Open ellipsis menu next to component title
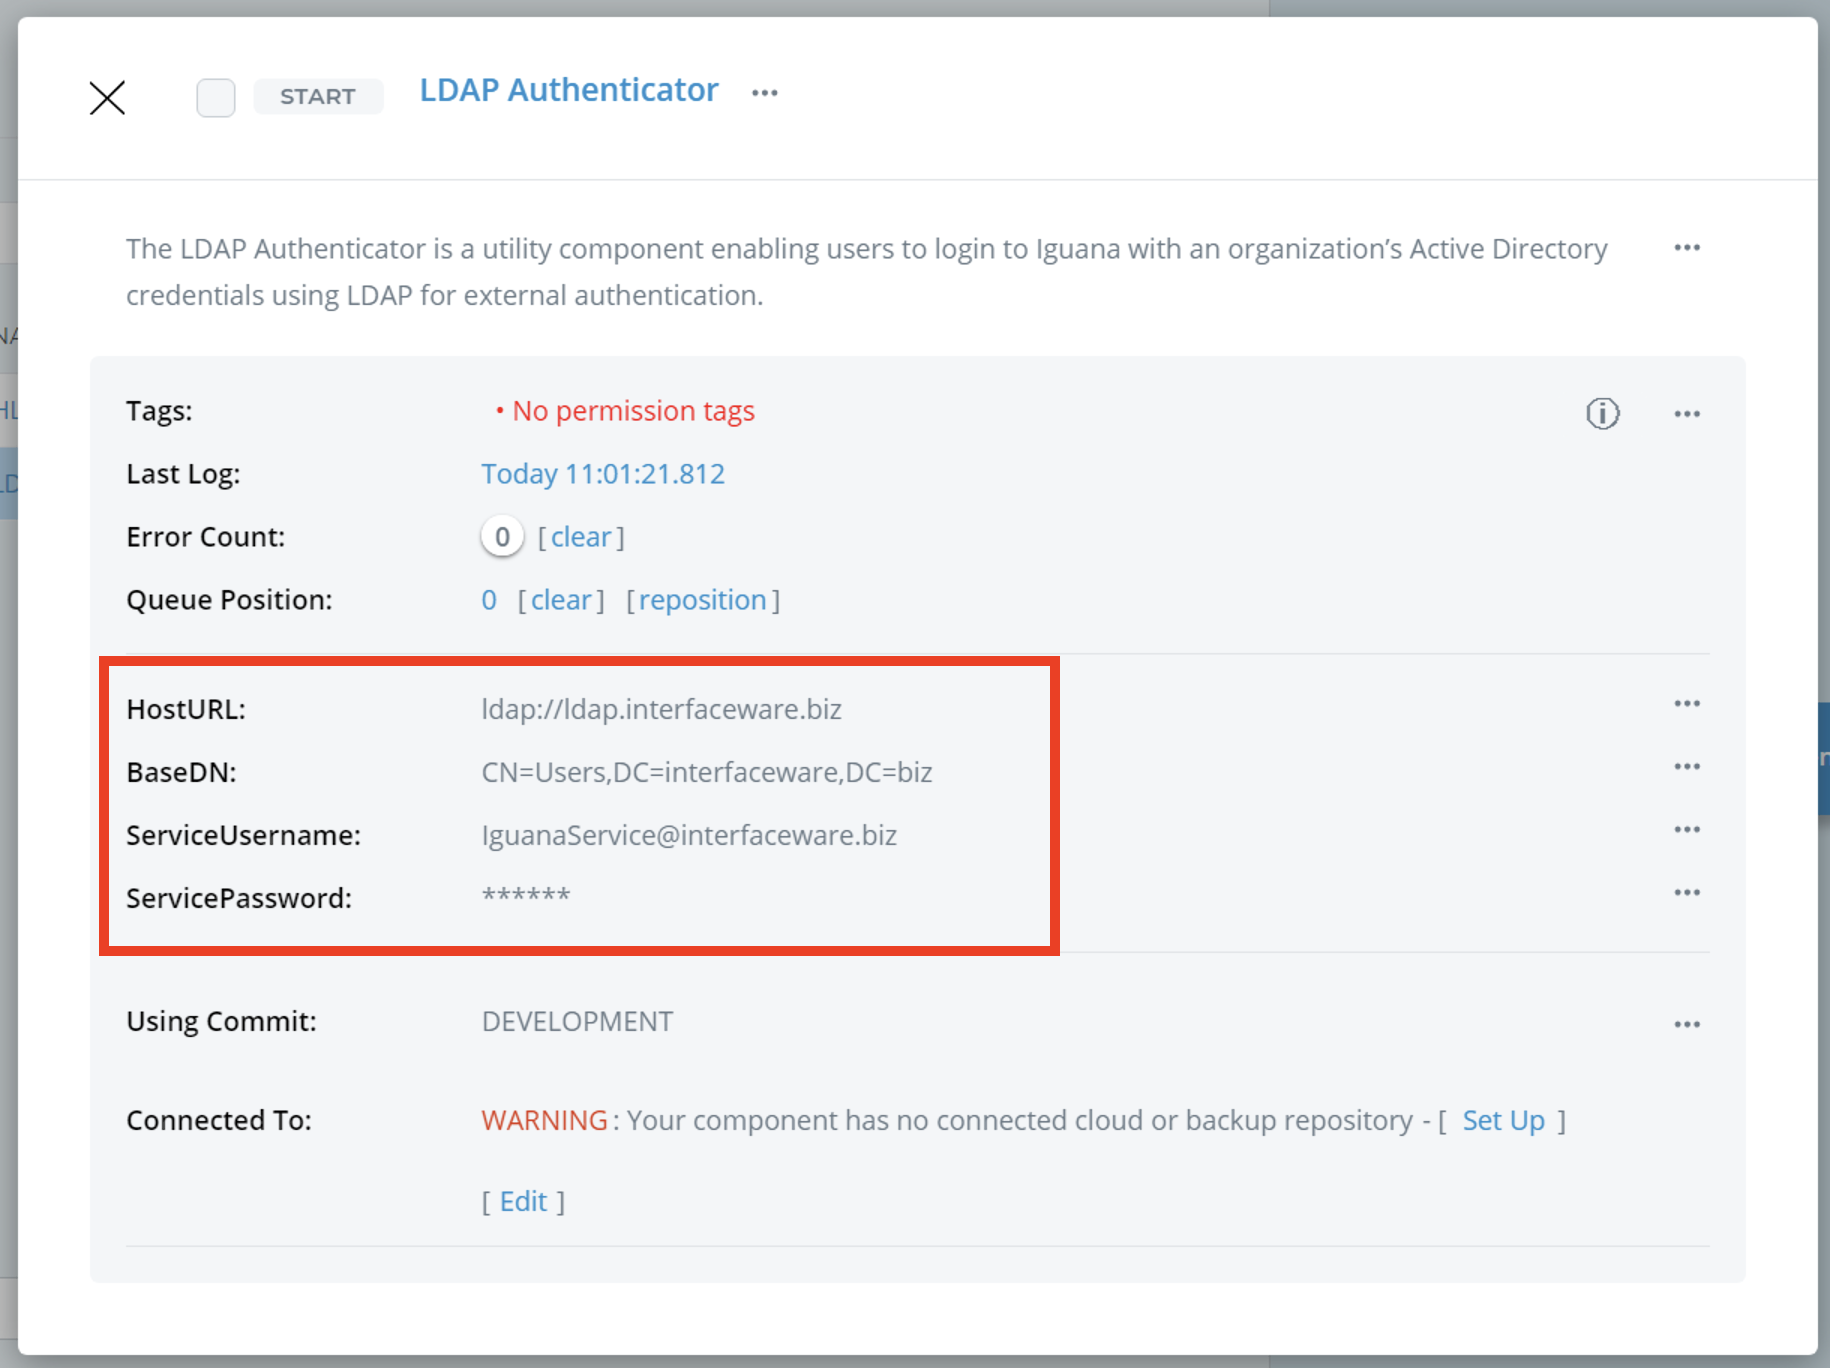This screenshot has width=1830, height=1368. pyautogui.click(x=765, y=93)
